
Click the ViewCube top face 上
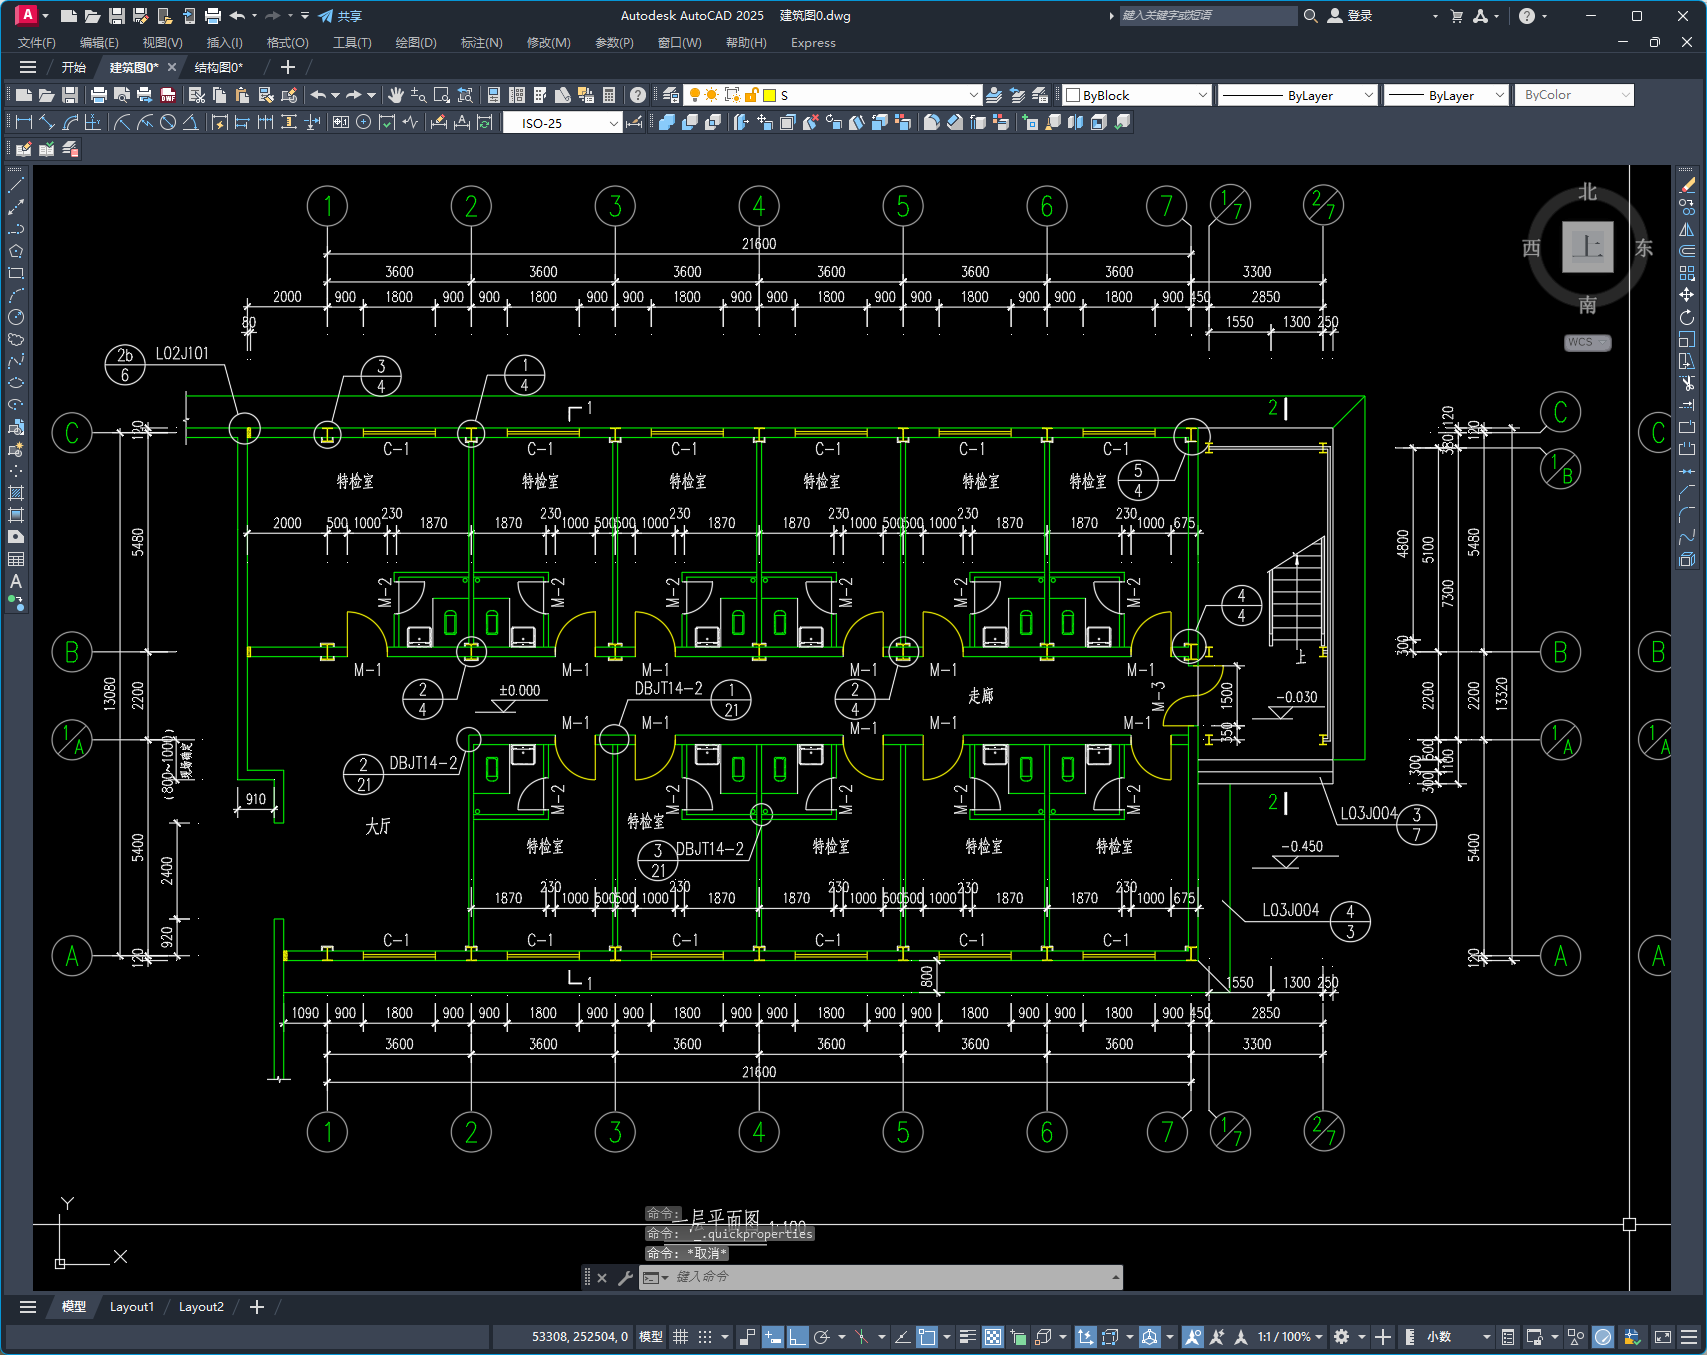pos(1588,246)
